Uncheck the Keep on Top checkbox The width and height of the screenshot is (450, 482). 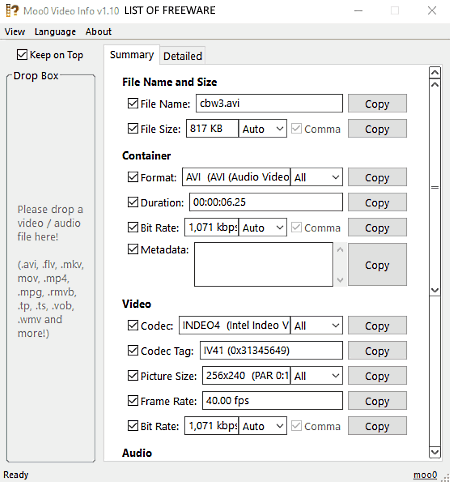pos(22,54)
